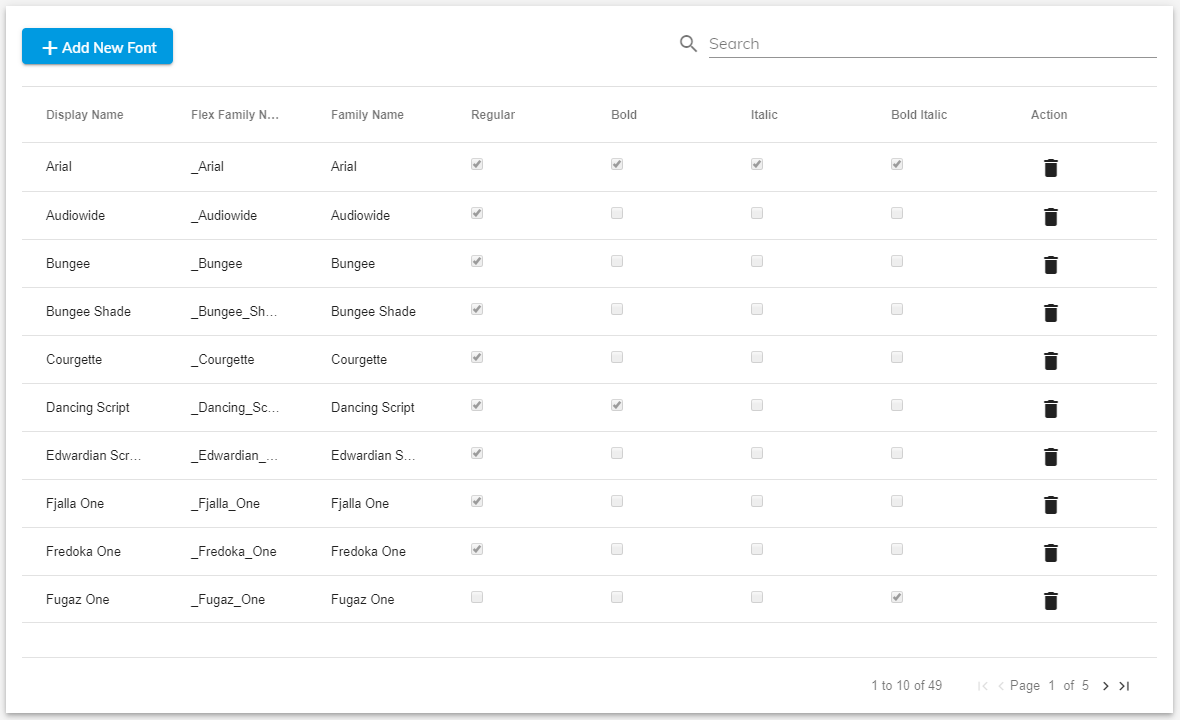Focus the Search input field
The width and height of the screenshot is (1180, 720).
coord(932,44)
